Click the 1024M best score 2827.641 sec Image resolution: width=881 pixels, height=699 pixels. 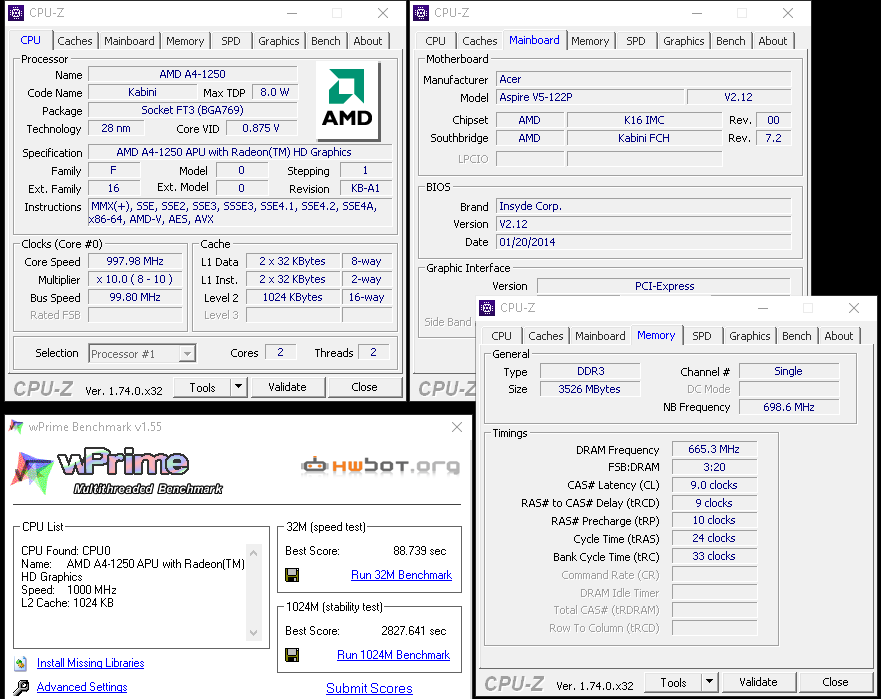pos(414,631)
